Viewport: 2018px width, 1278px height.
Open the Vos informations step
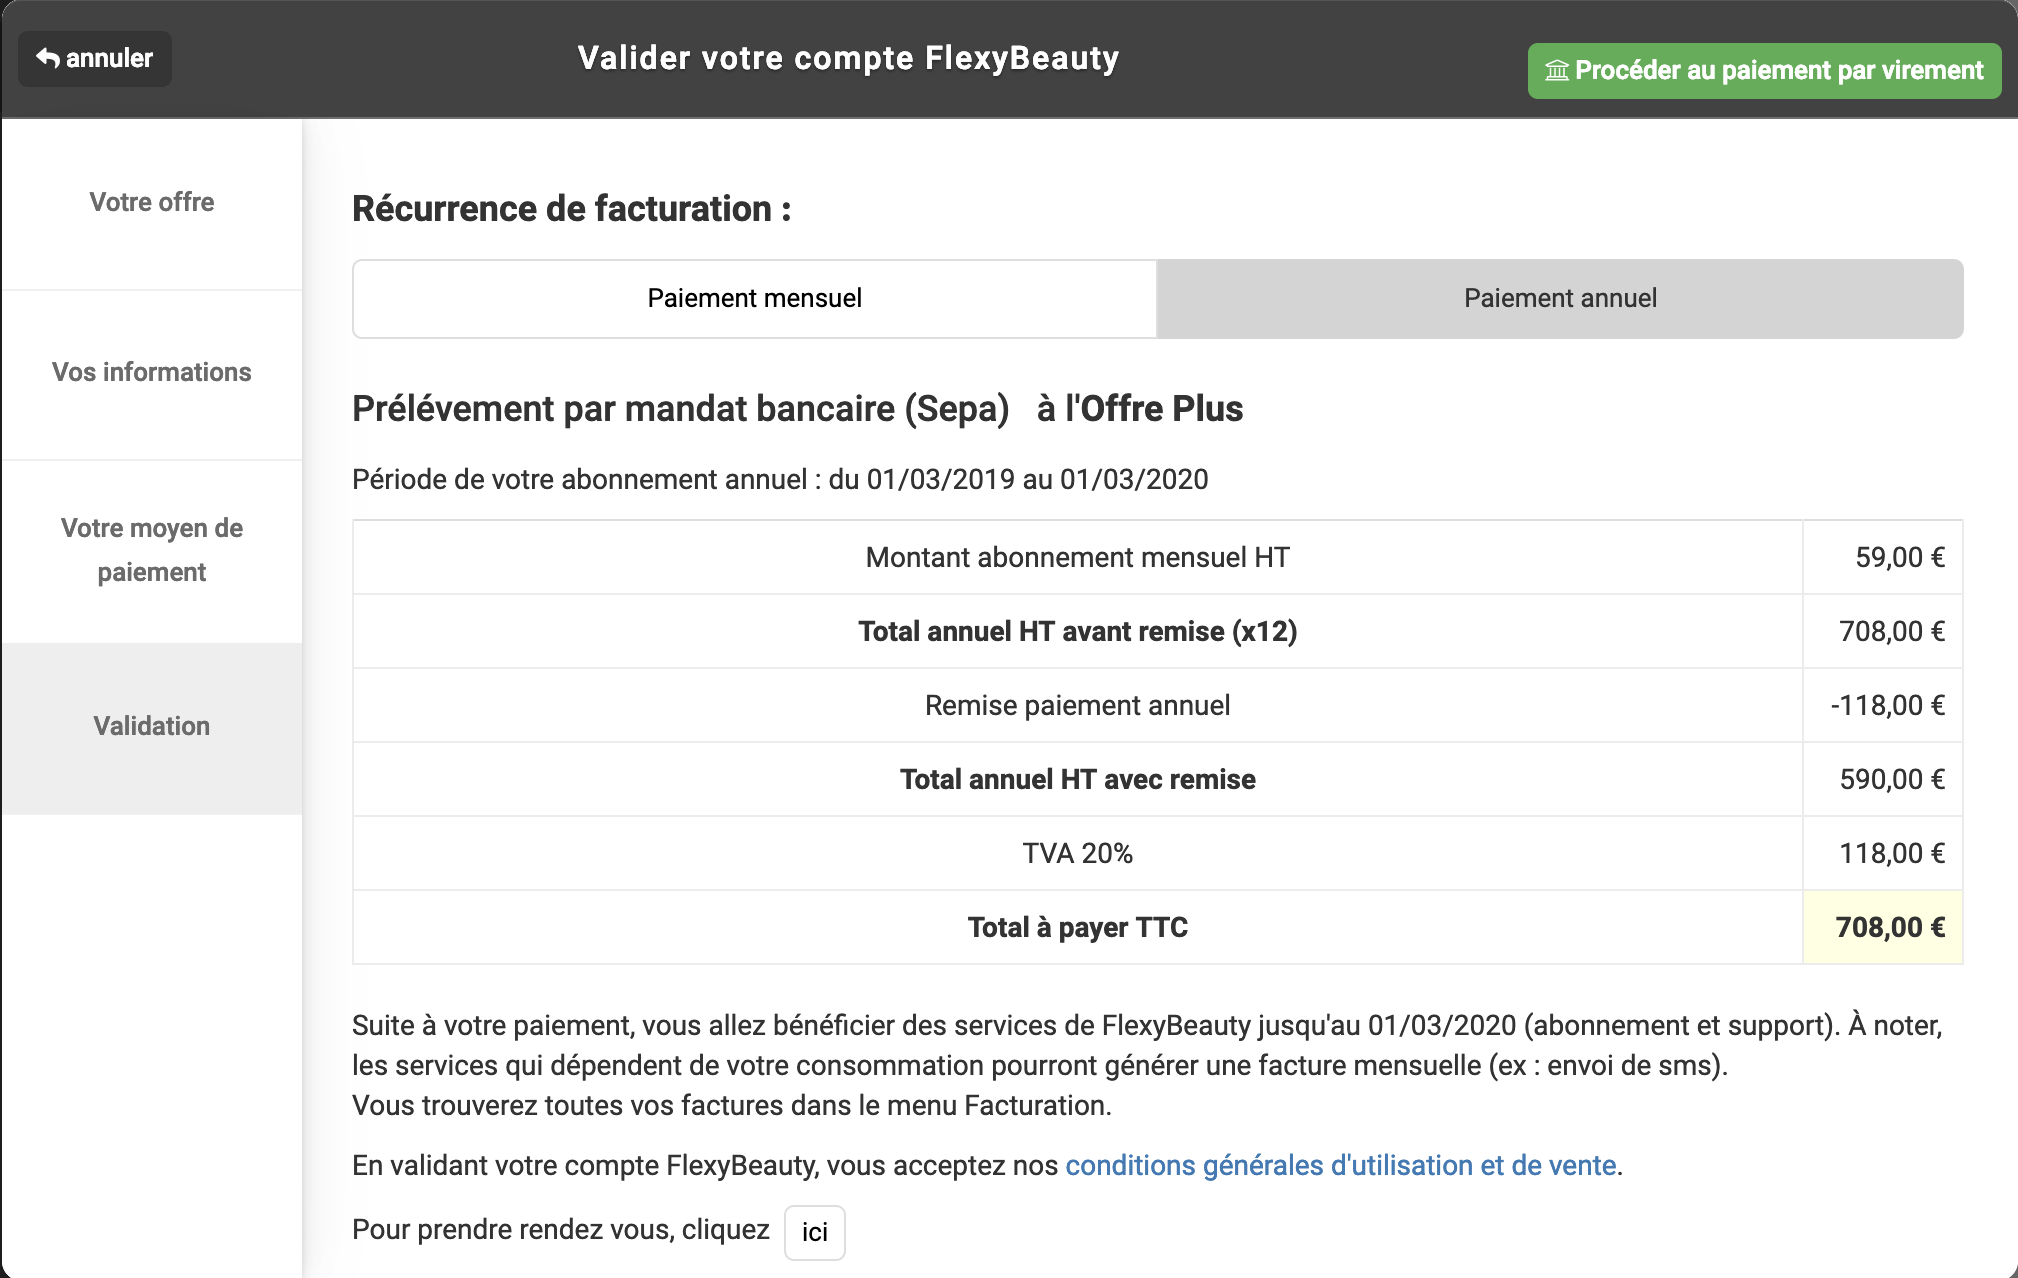[152, 372]
